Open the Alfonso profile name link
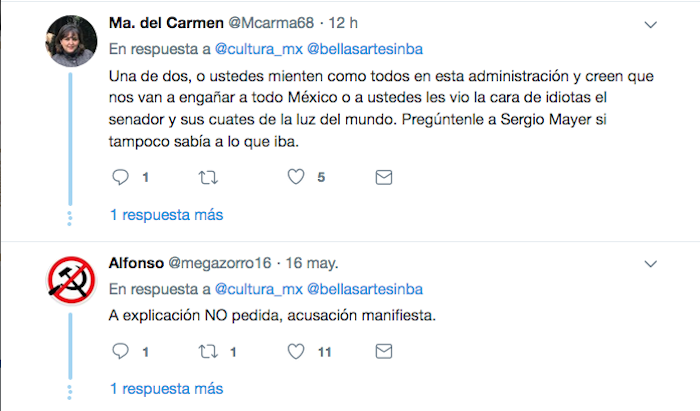 [x=136, y=264]
